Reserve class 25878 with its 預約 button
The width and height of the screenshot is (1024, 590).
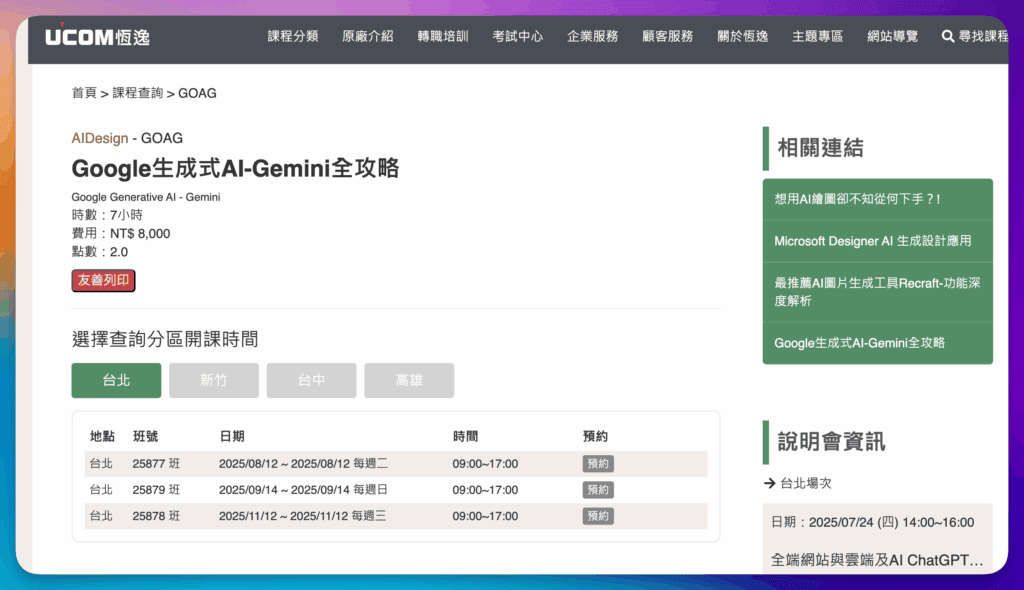pos(598,516)
